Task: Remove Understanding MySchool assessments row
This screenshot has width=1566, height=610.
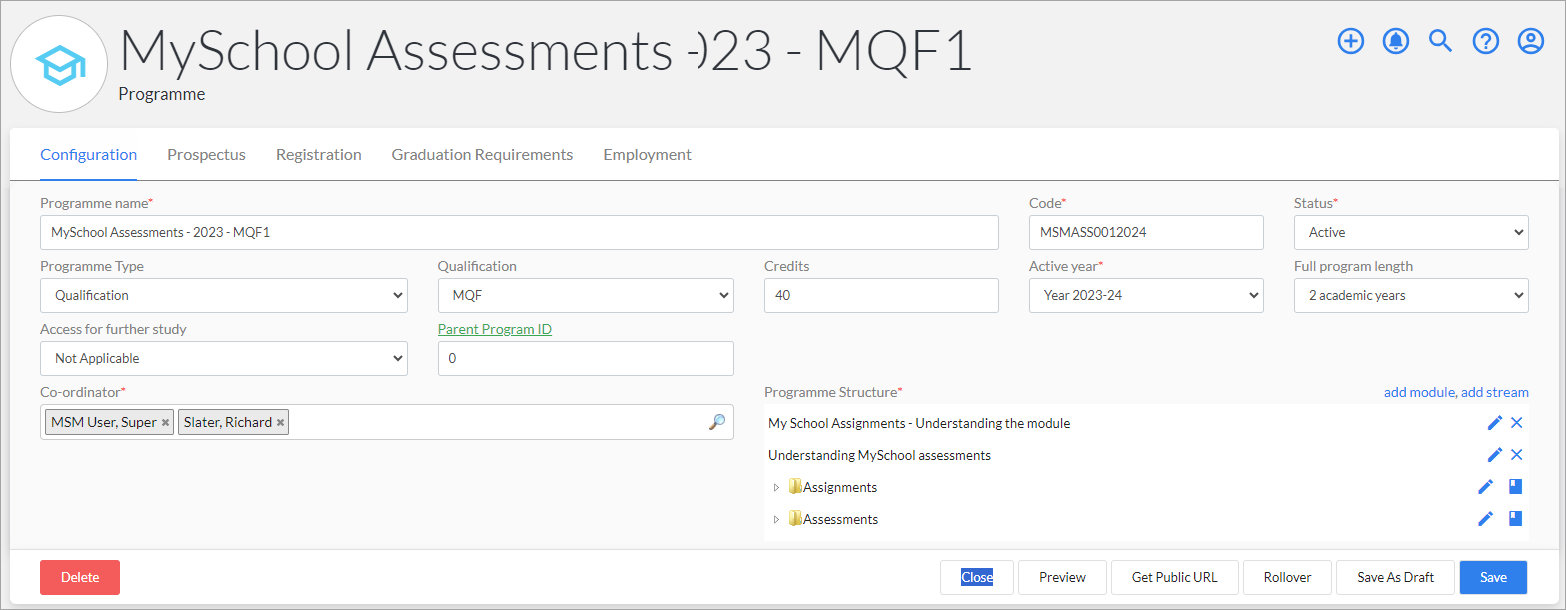Action: point(1516,455)
